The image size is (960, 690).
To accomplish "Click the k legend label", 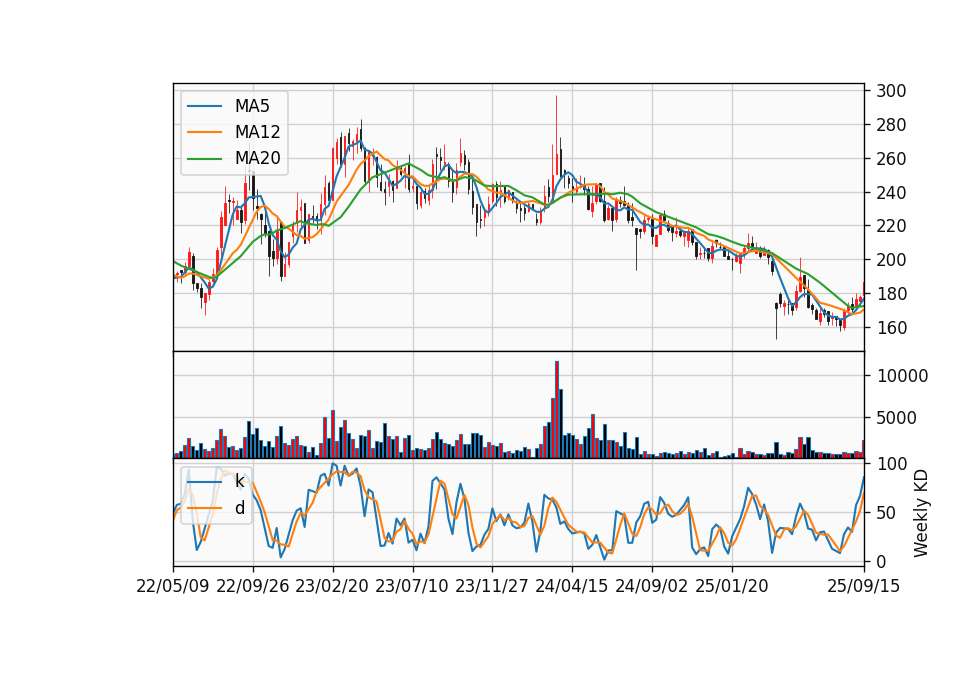I will pos(239,481).
